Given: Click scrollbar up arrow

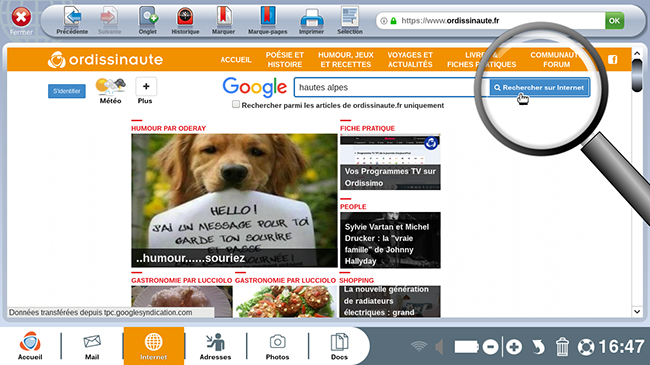Looking at the screenshot, I should [x=637, y=54].
